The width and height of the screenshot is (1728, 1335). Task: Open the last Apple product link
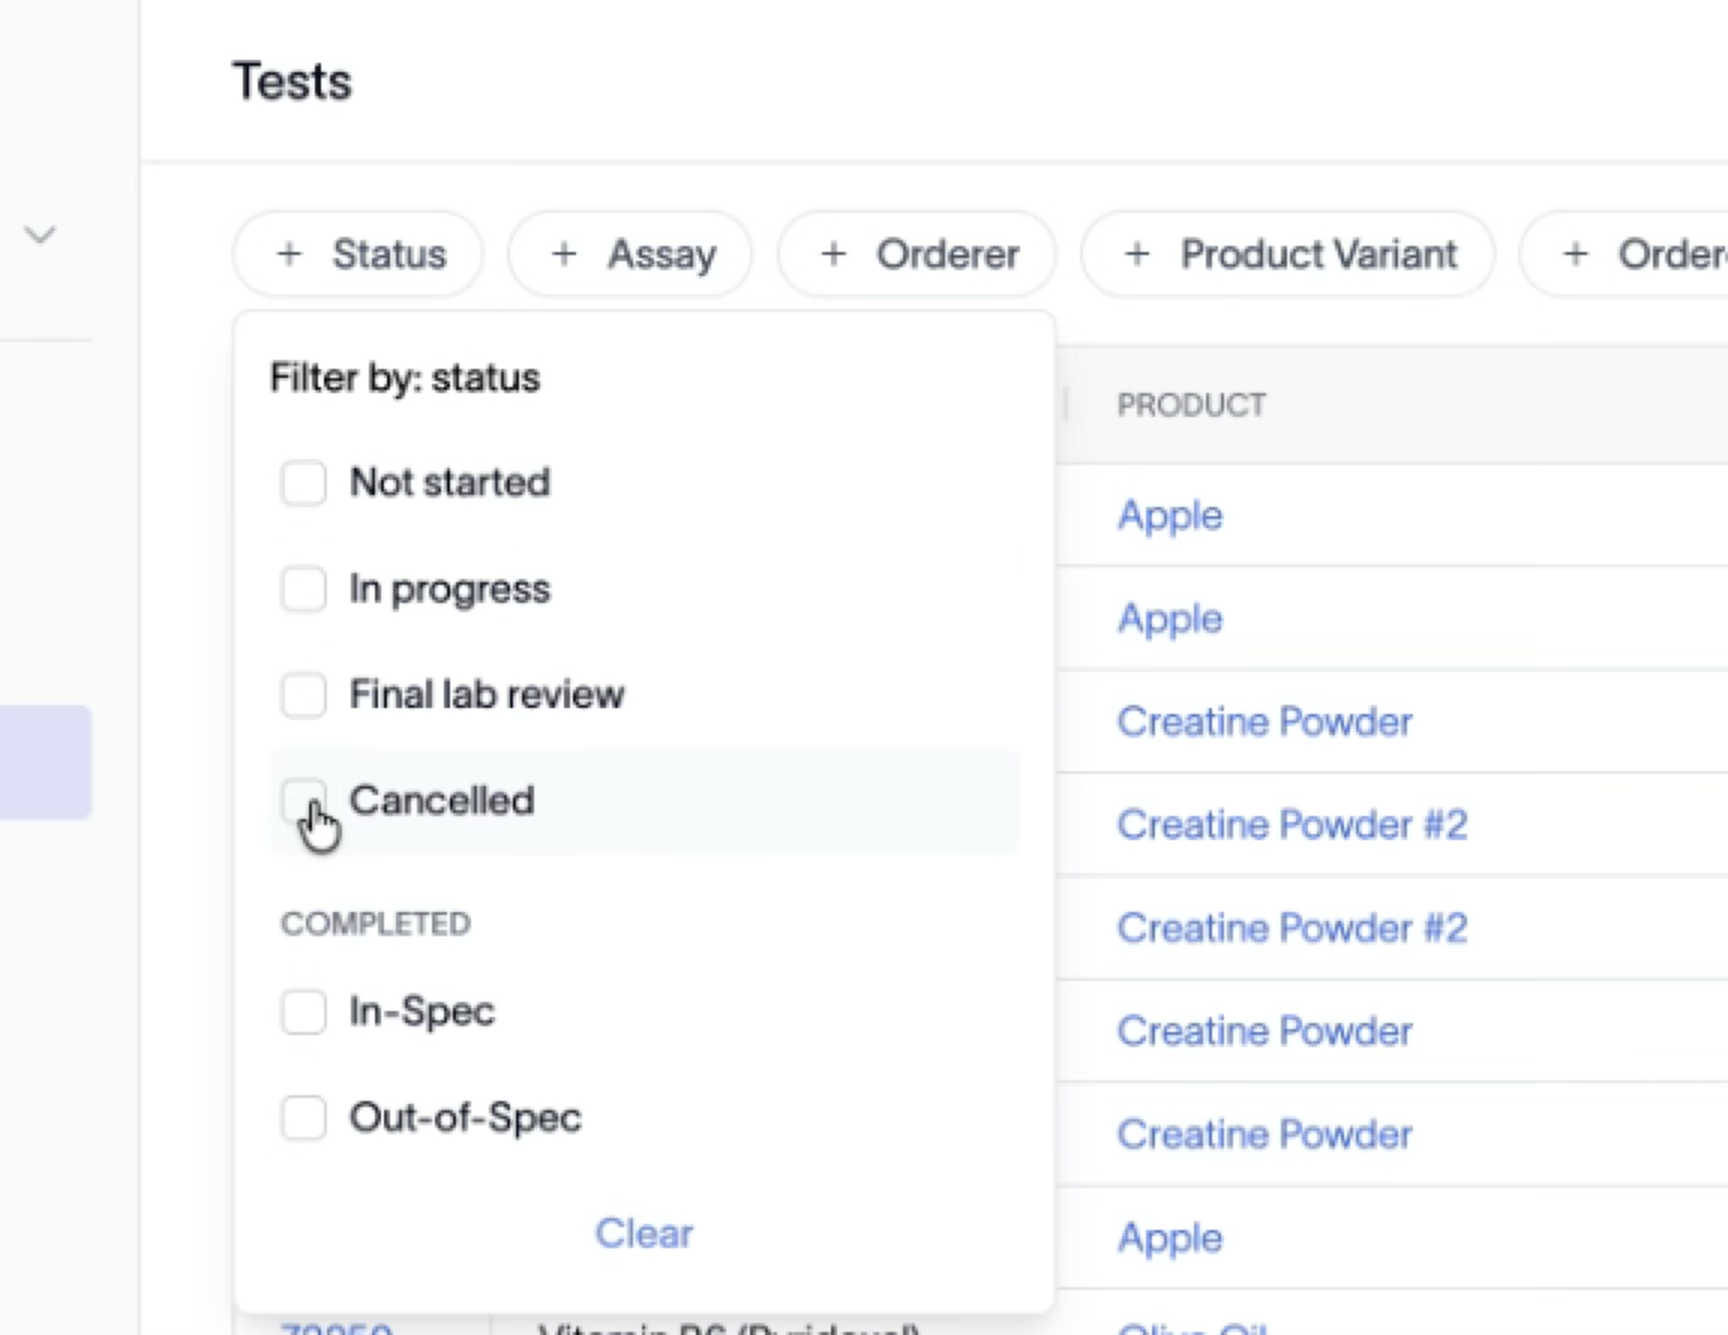[x=1170, y=1238]
